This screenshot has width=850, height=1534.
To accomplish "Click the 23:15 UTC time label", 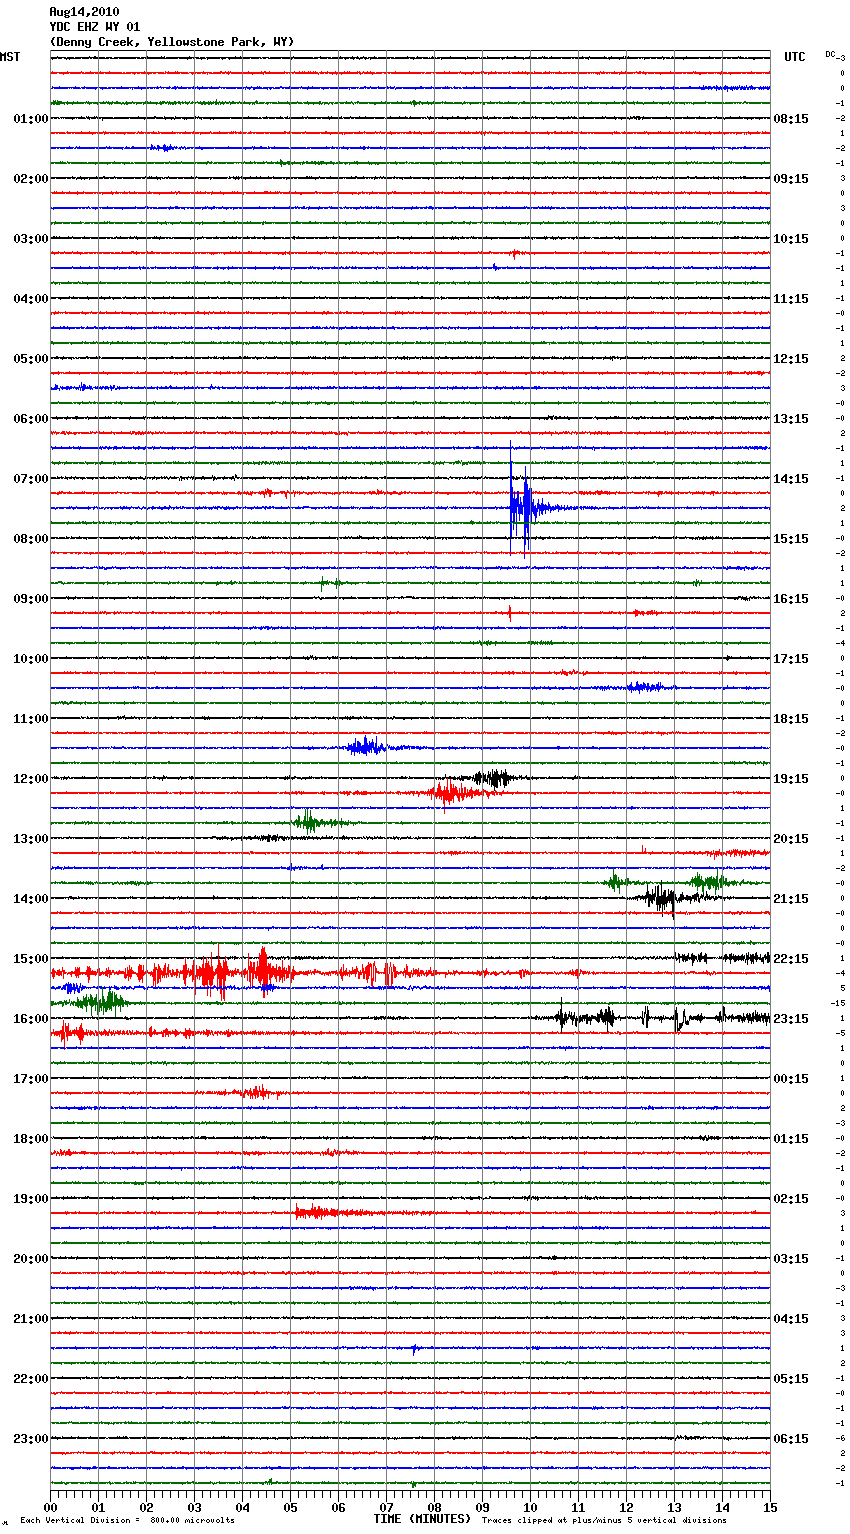I will pos(791,1019).
